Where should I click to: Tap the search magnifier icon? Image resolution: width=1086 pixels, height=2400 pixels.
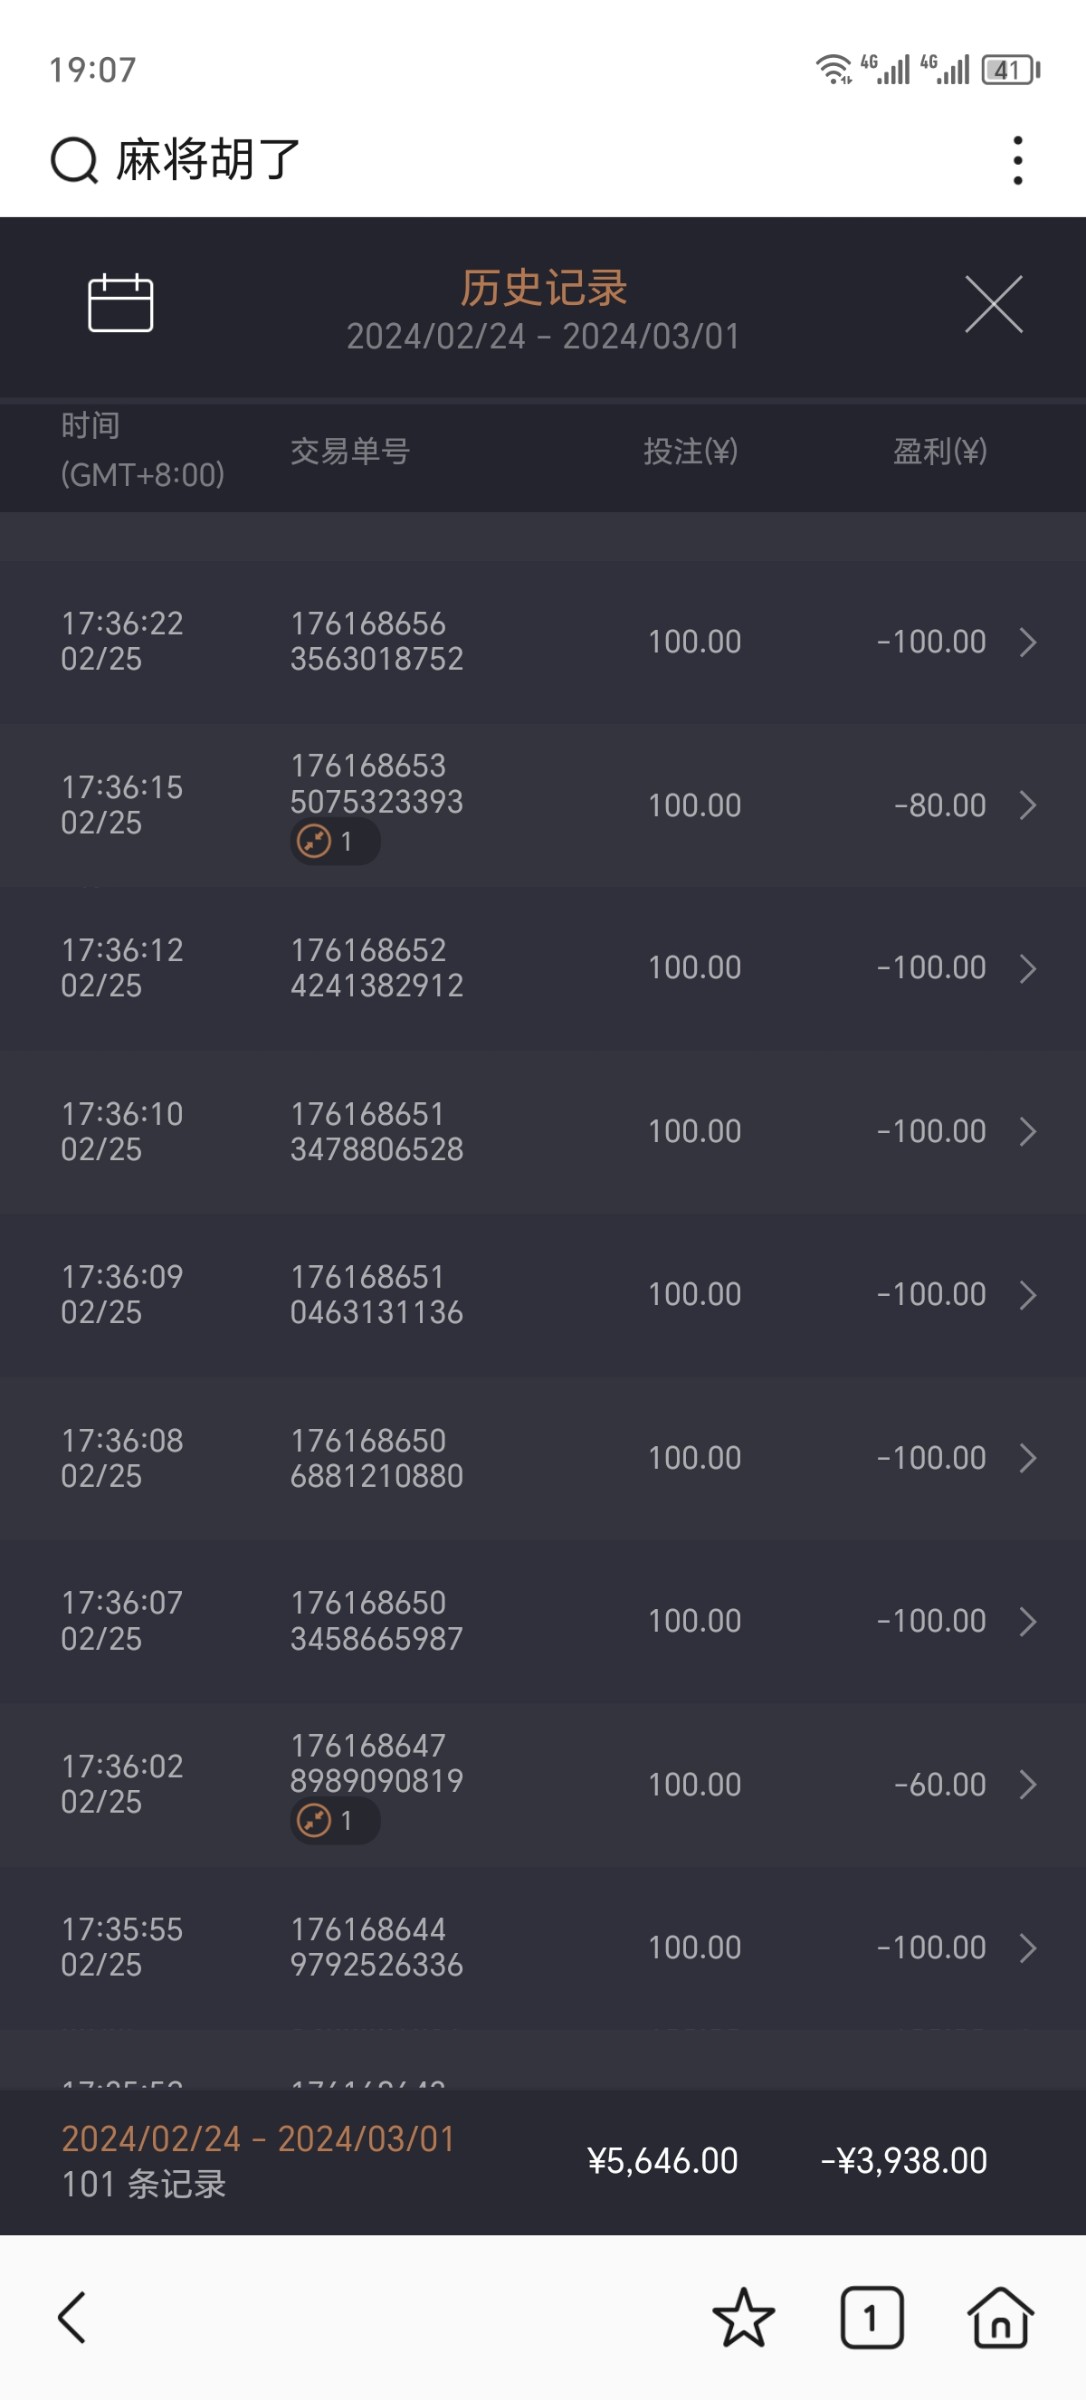(74, 161)
